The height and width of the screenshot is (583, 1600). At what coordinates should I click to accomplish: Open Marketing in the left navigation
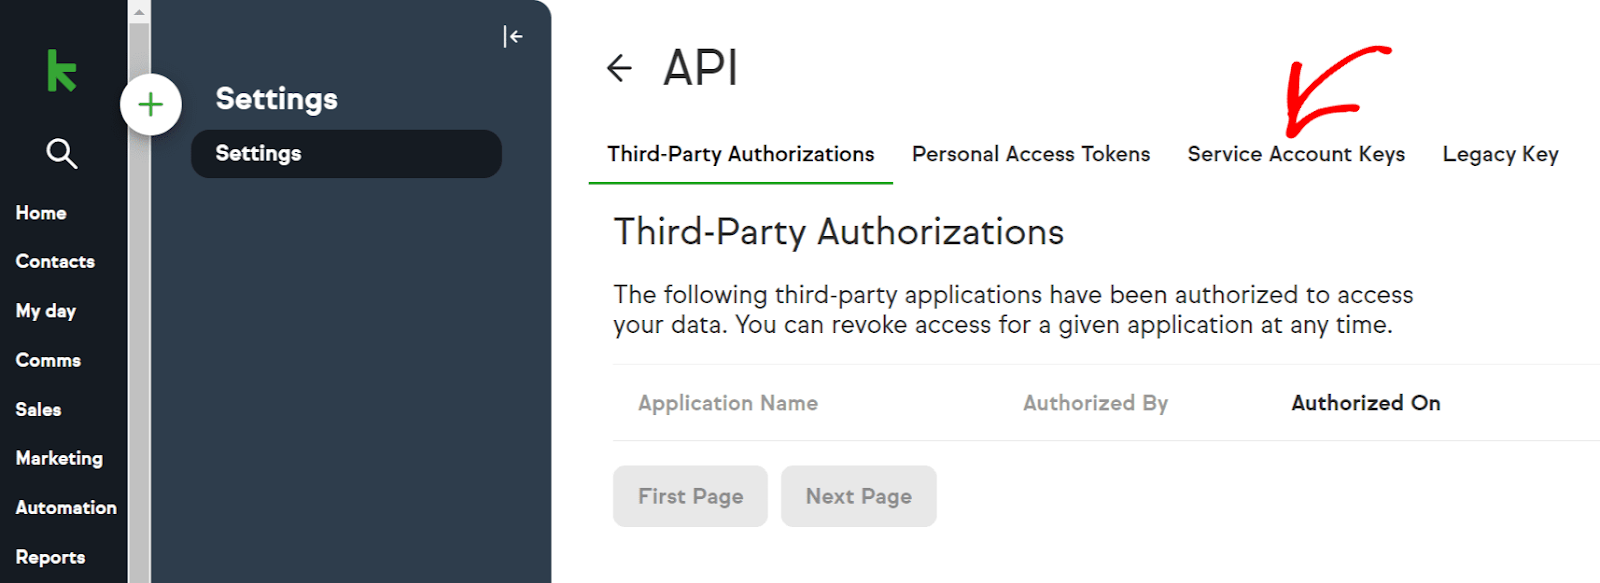pos(59,458)
